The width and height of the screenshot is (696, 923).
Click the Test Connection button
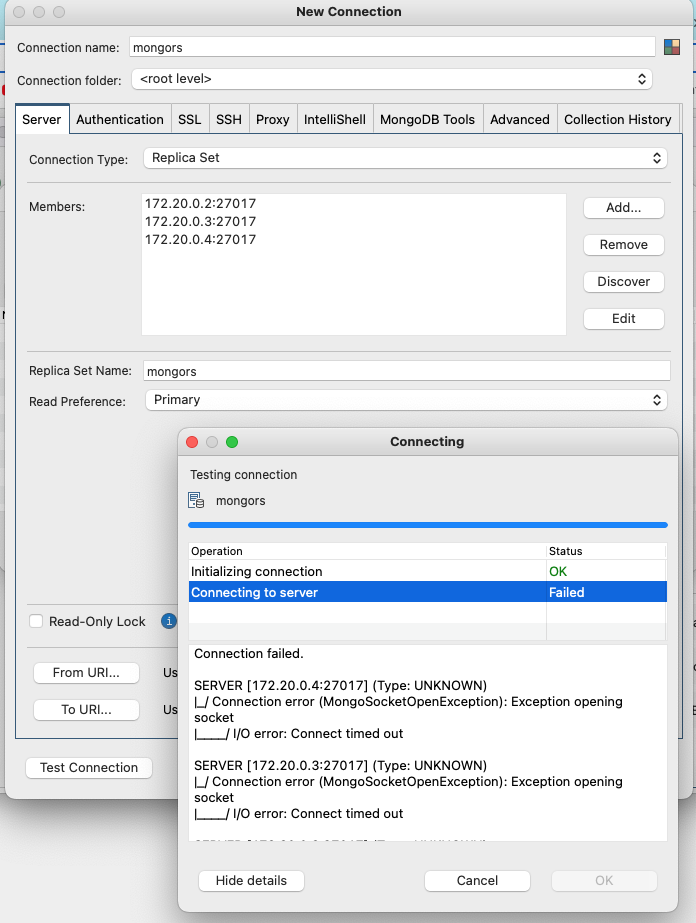point(89,768)
